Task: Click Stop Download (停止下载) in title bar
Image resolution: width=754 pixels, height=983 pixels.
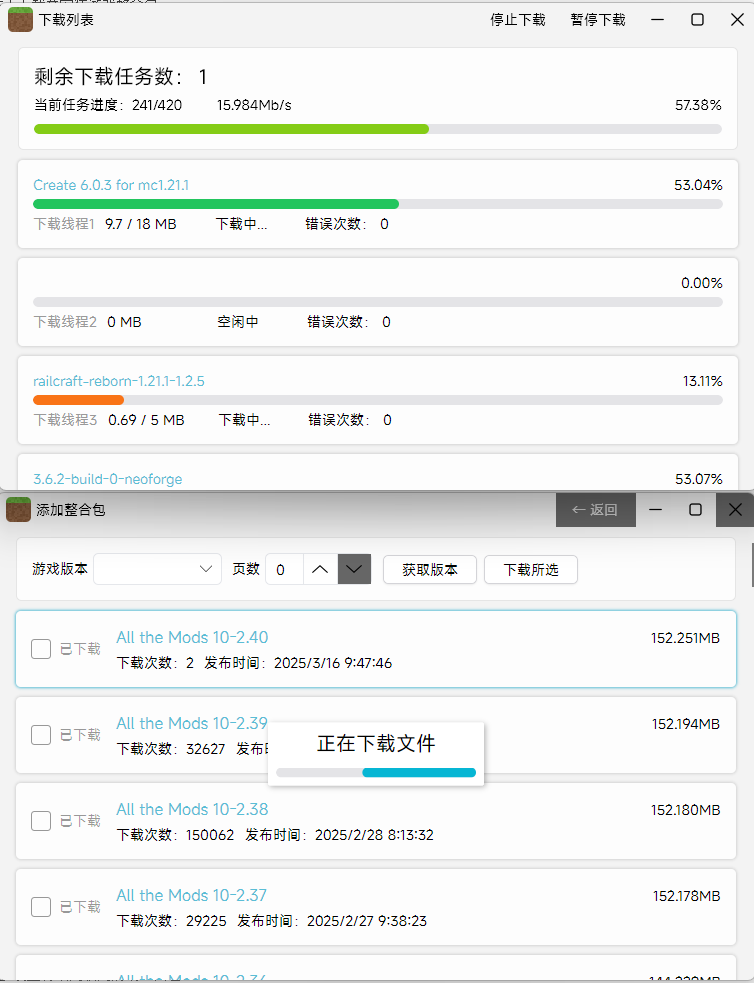Action: coord(518,19)
